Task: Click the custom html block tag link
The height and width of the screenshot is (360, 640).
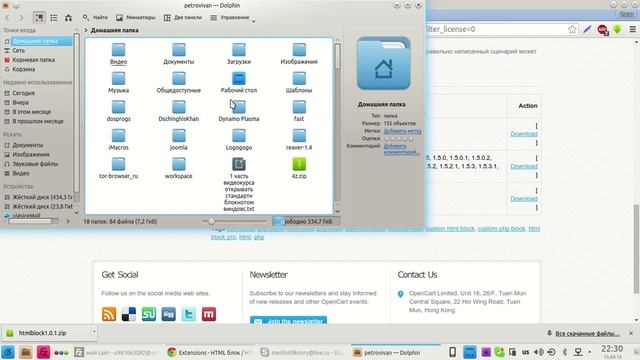Action: coord(450,229)
